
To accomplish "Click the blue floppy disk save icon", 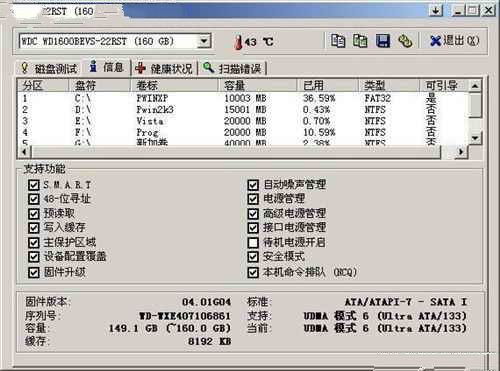I will click(x=383, y=41).
